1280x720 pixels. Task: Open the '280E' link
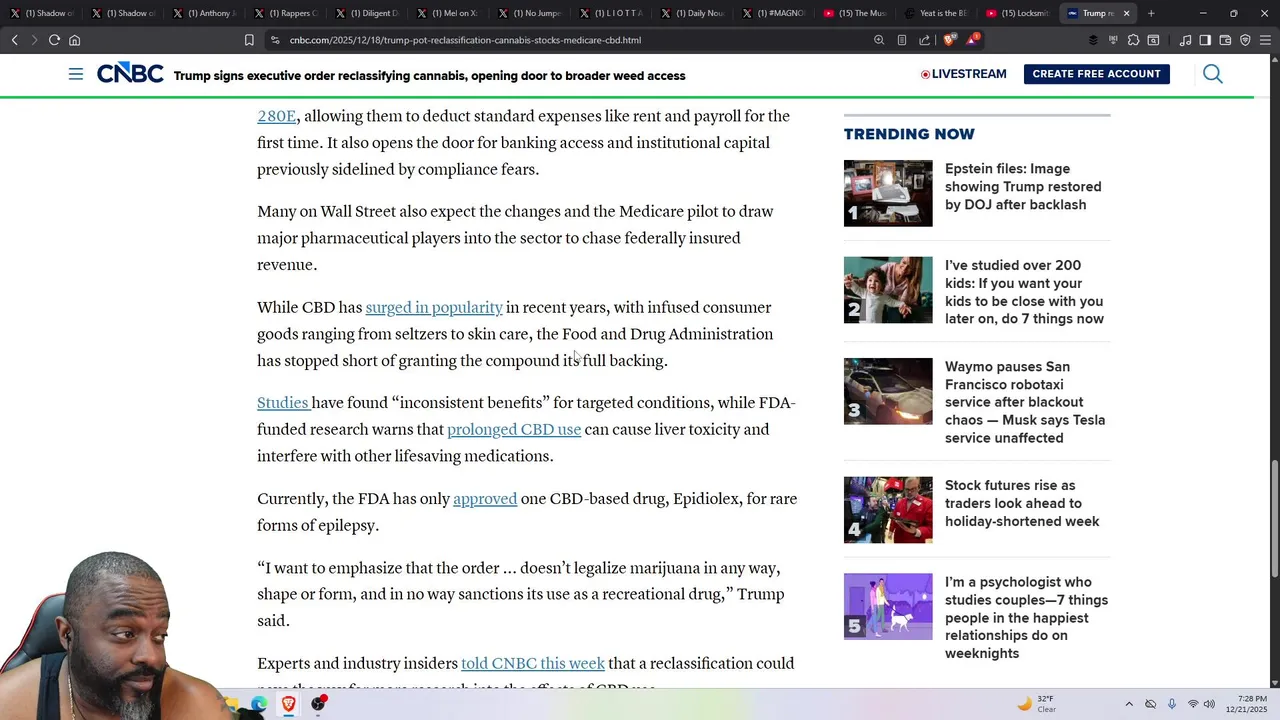tap(276, 116)
